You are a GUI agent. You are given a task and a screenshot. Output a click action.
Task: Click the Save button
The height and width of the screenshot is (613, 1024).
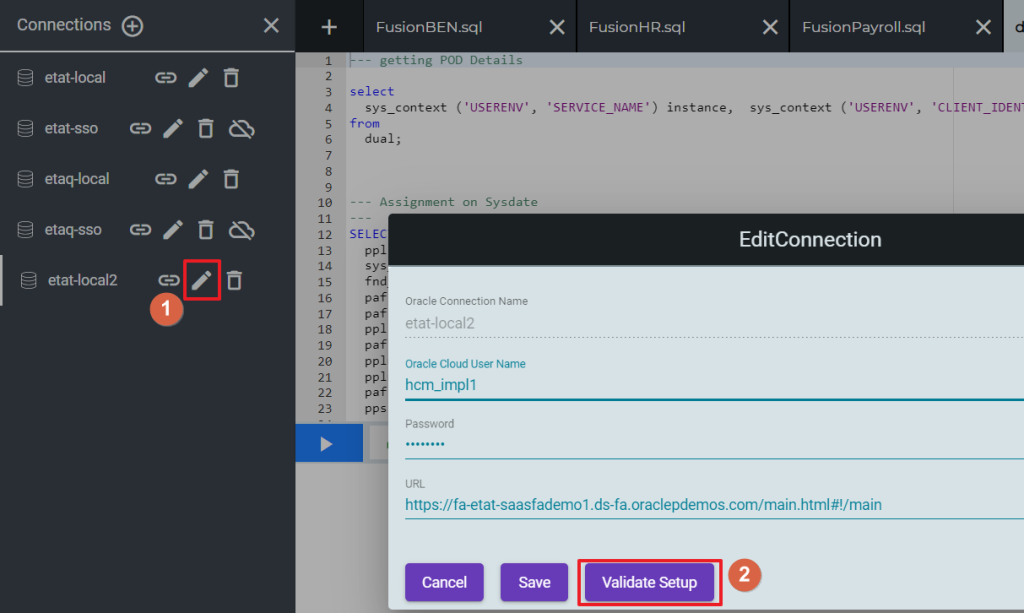coord(534,582)
